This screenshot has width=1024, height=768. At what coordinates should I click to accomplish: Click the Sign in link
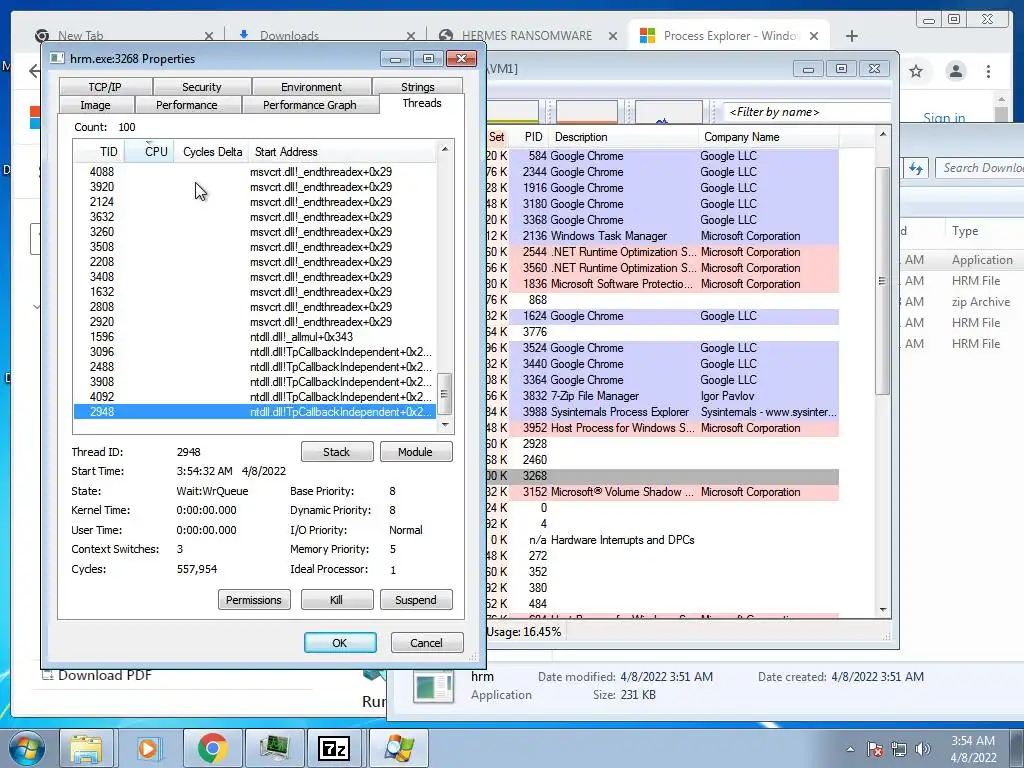(944, 118)
